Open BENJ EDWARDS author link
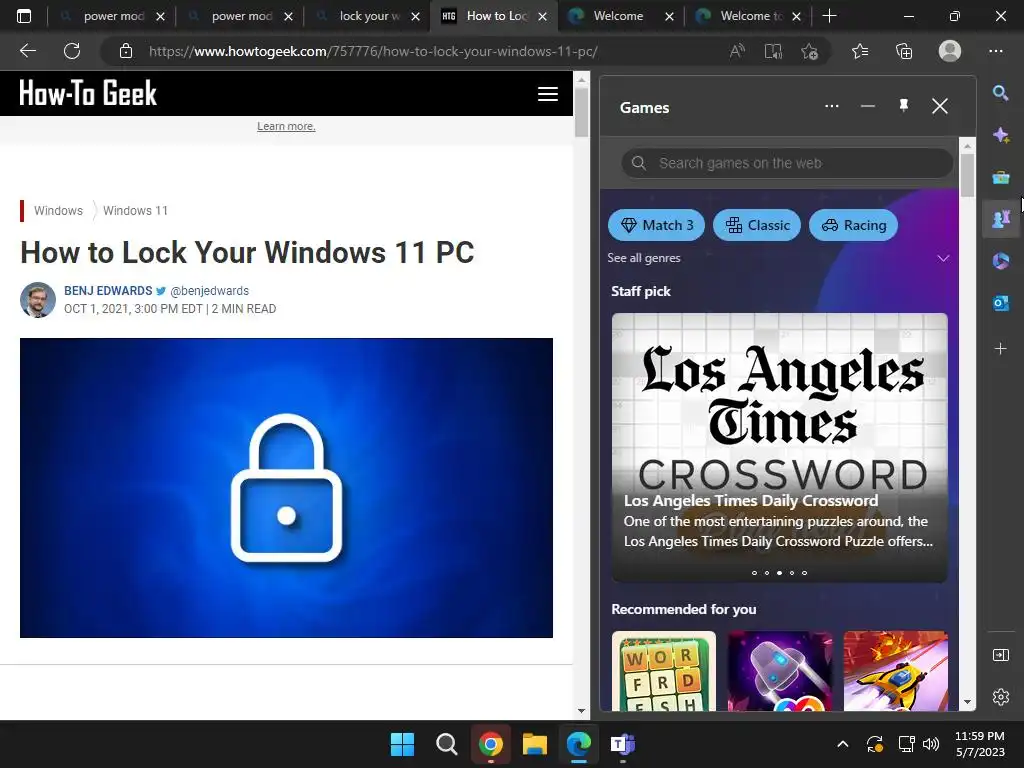This screenshot has height=768, width=1024. pos(108,291)
